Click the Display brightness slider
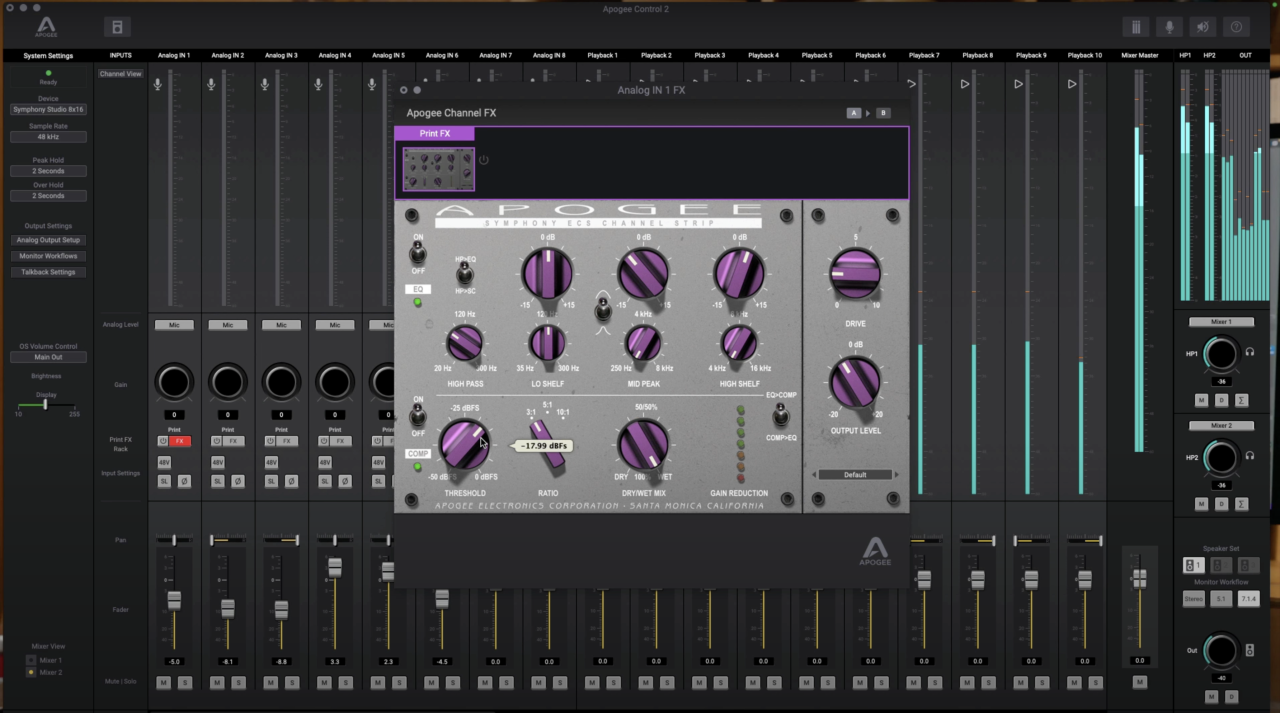Image resolution: width=1280 pixels, height=713 pixels. (x=46, y=405)
